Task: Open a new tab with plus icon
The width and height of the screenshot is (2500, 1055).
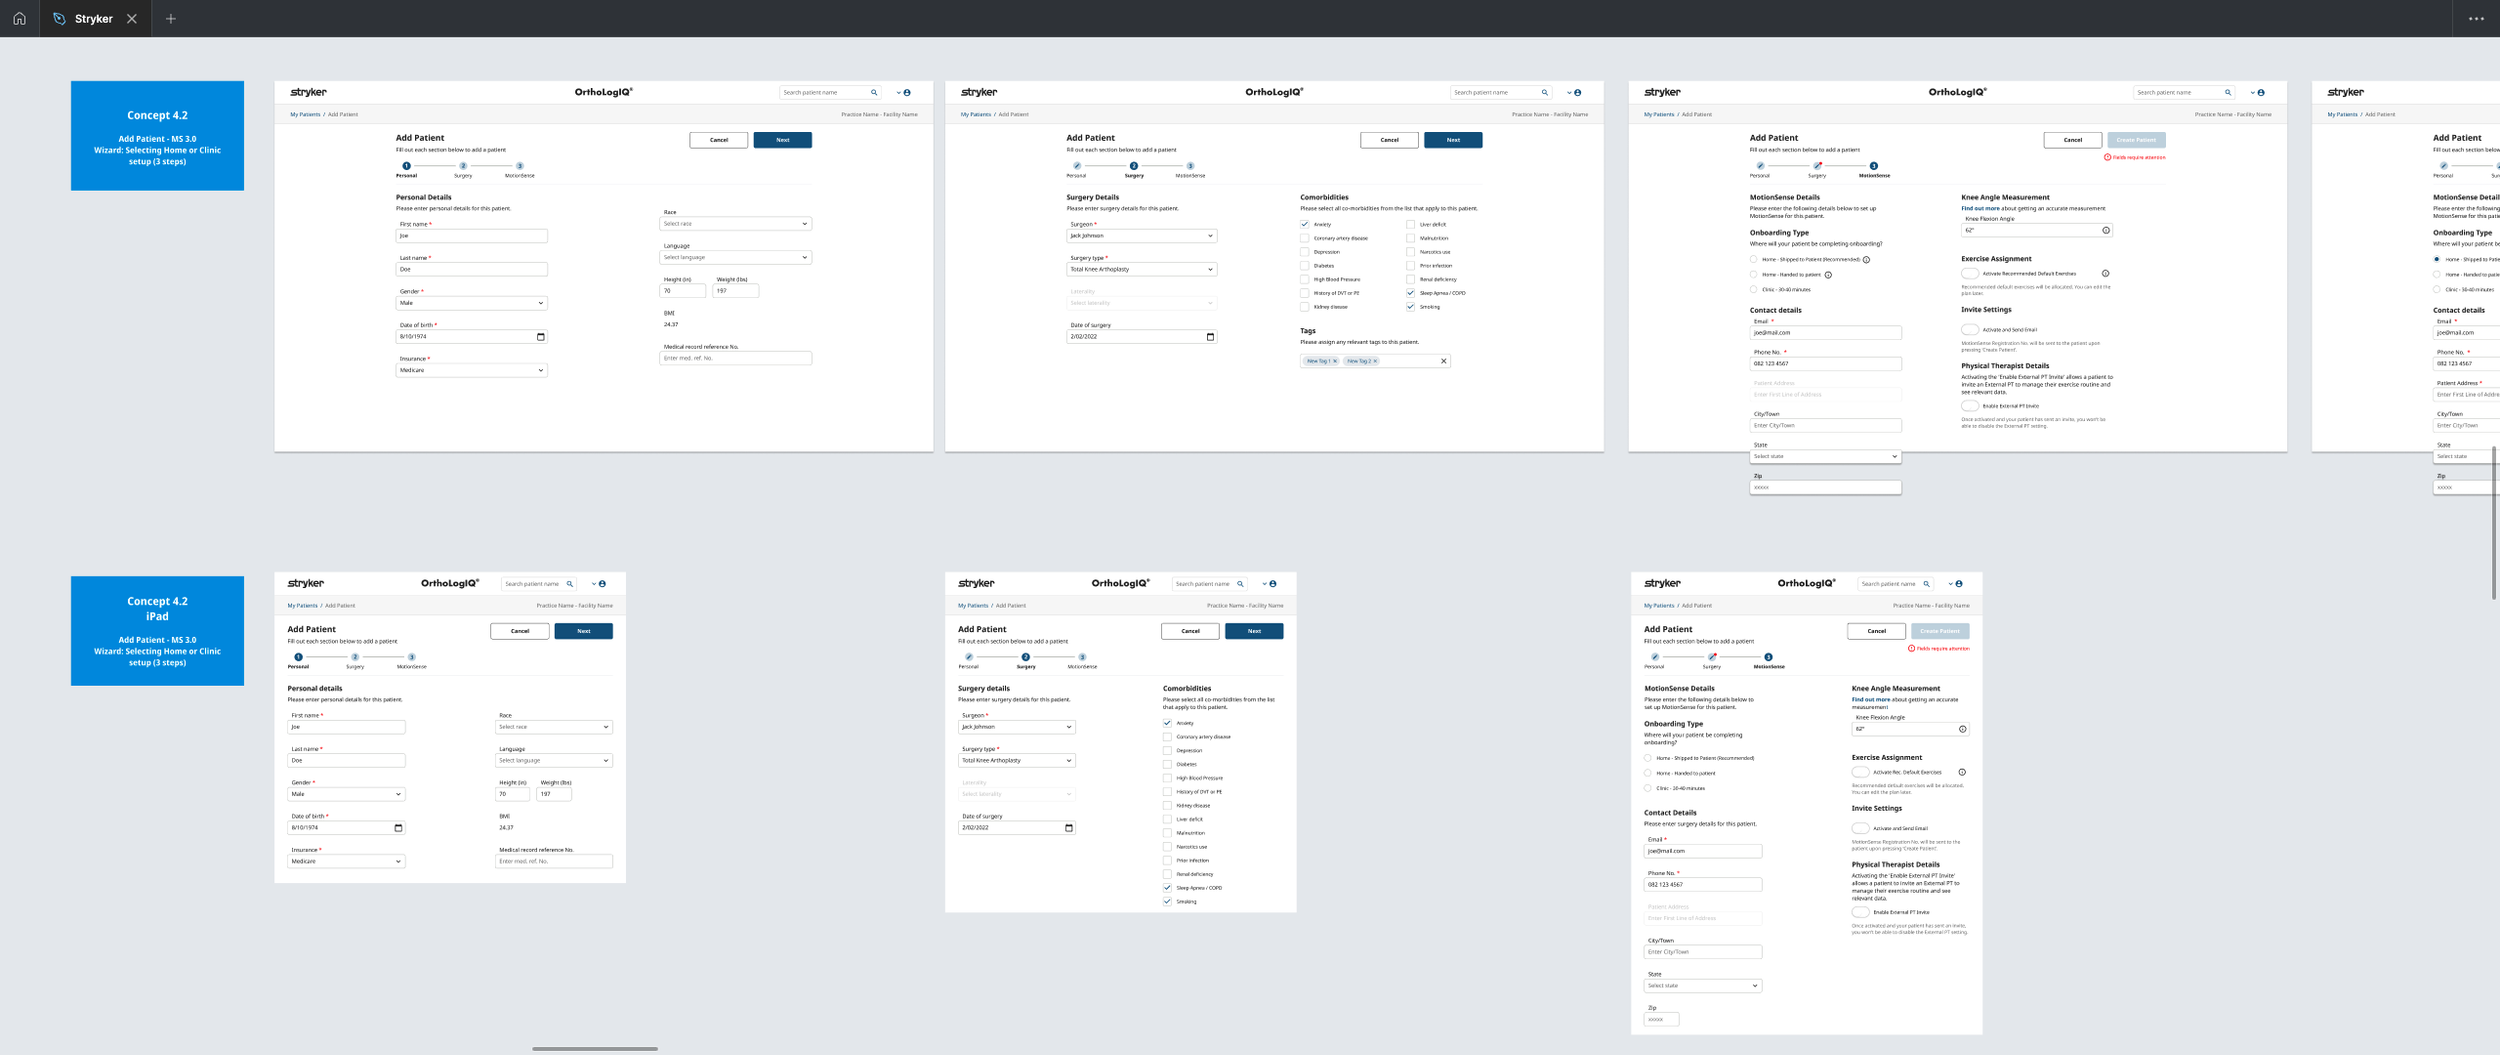Action: point(171,19)
